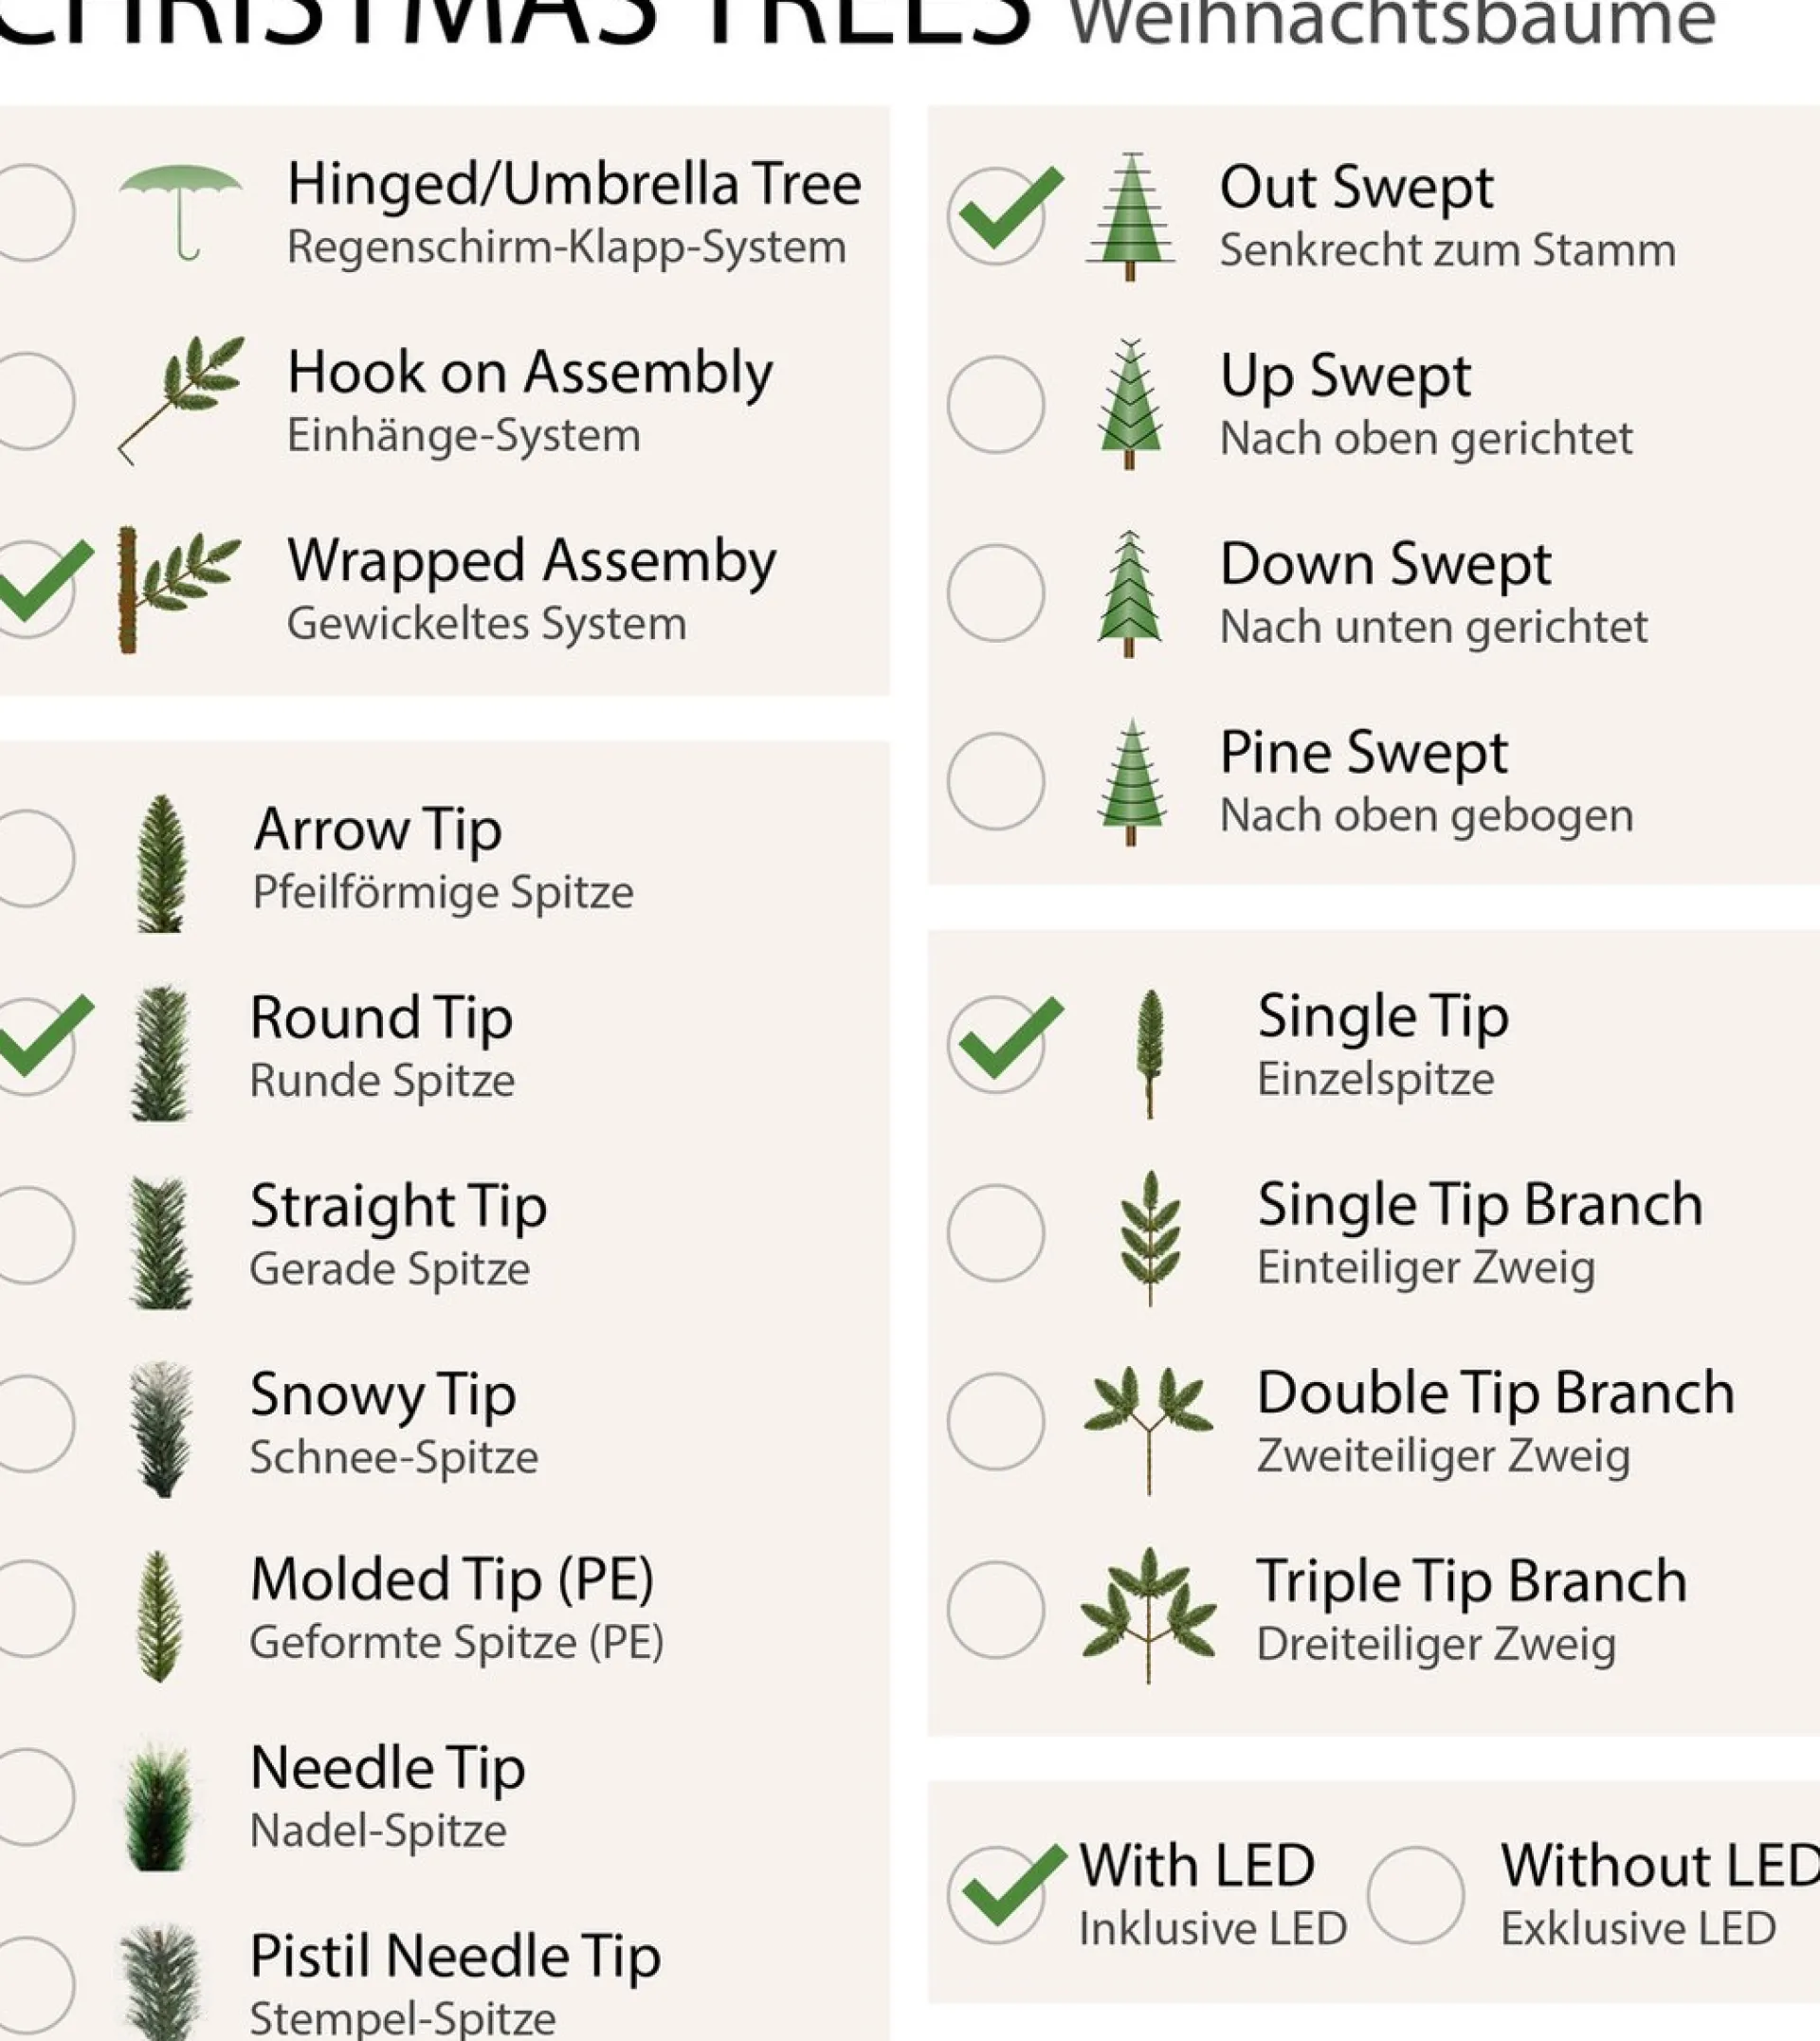Click the Molded Tip (PE) label
Image resolution: width=1820 pixels, height=2041 pixels.
point(452,1580)
